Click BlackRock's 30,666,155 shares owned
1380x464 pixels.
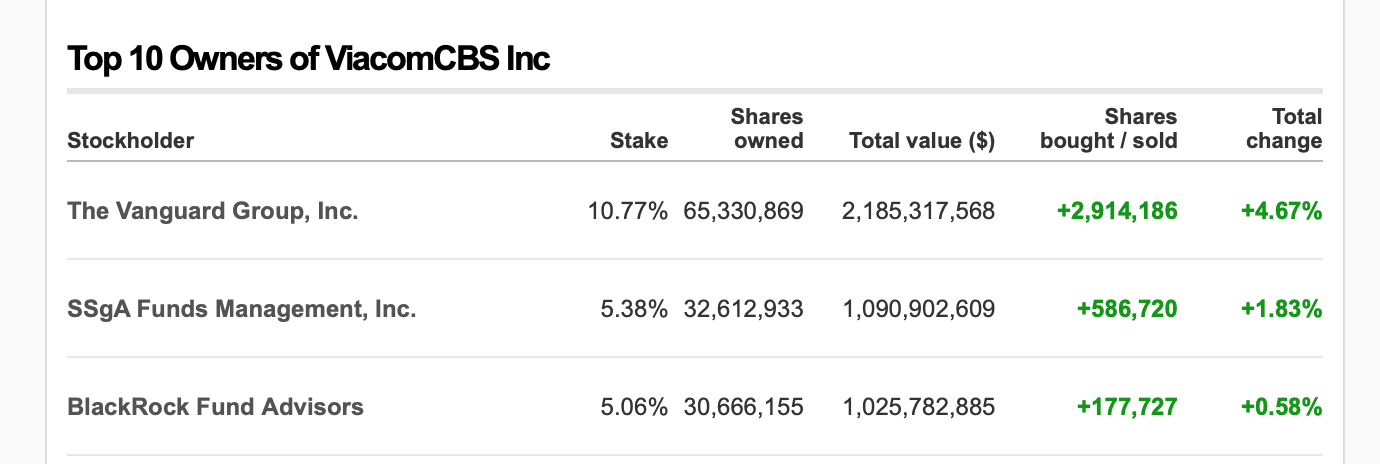[x=743, y=407]
